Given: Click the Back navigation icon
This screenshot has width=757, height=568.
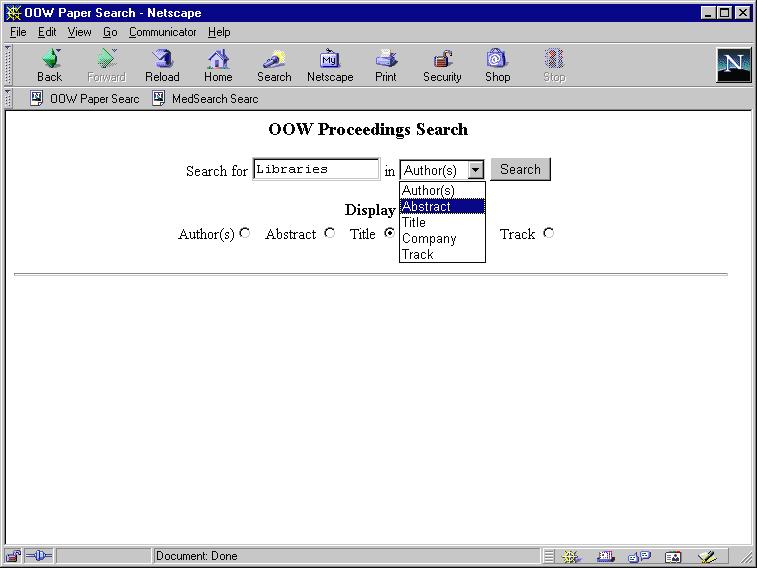Looking at the screenshot, I should pos(49,64).
